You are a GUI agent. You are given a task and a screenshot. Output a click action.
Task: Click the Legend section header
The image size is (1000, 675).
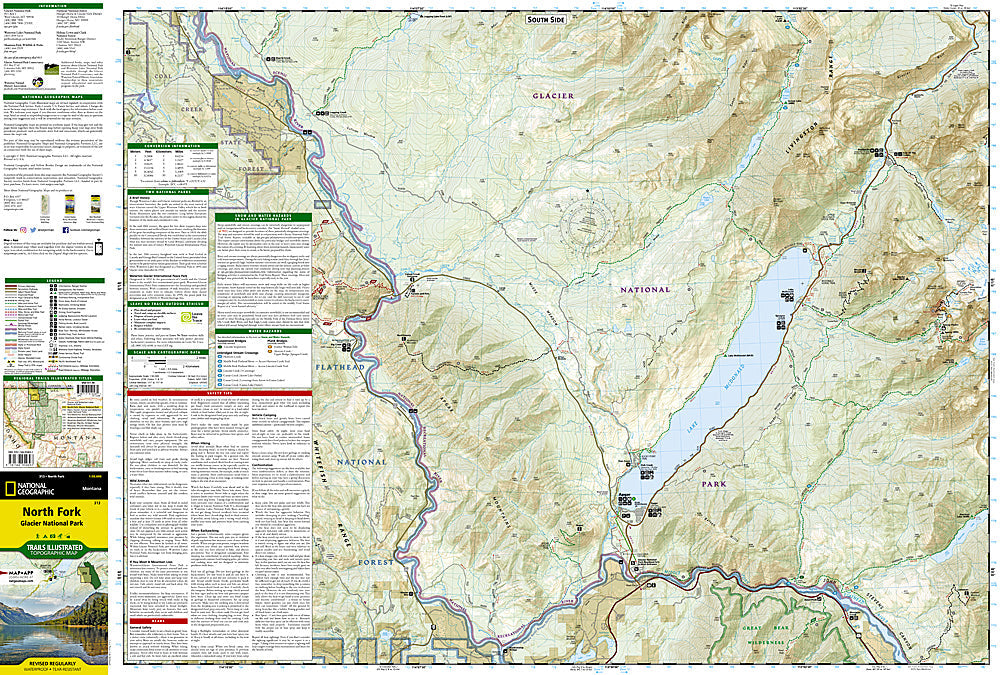(56, 280)
